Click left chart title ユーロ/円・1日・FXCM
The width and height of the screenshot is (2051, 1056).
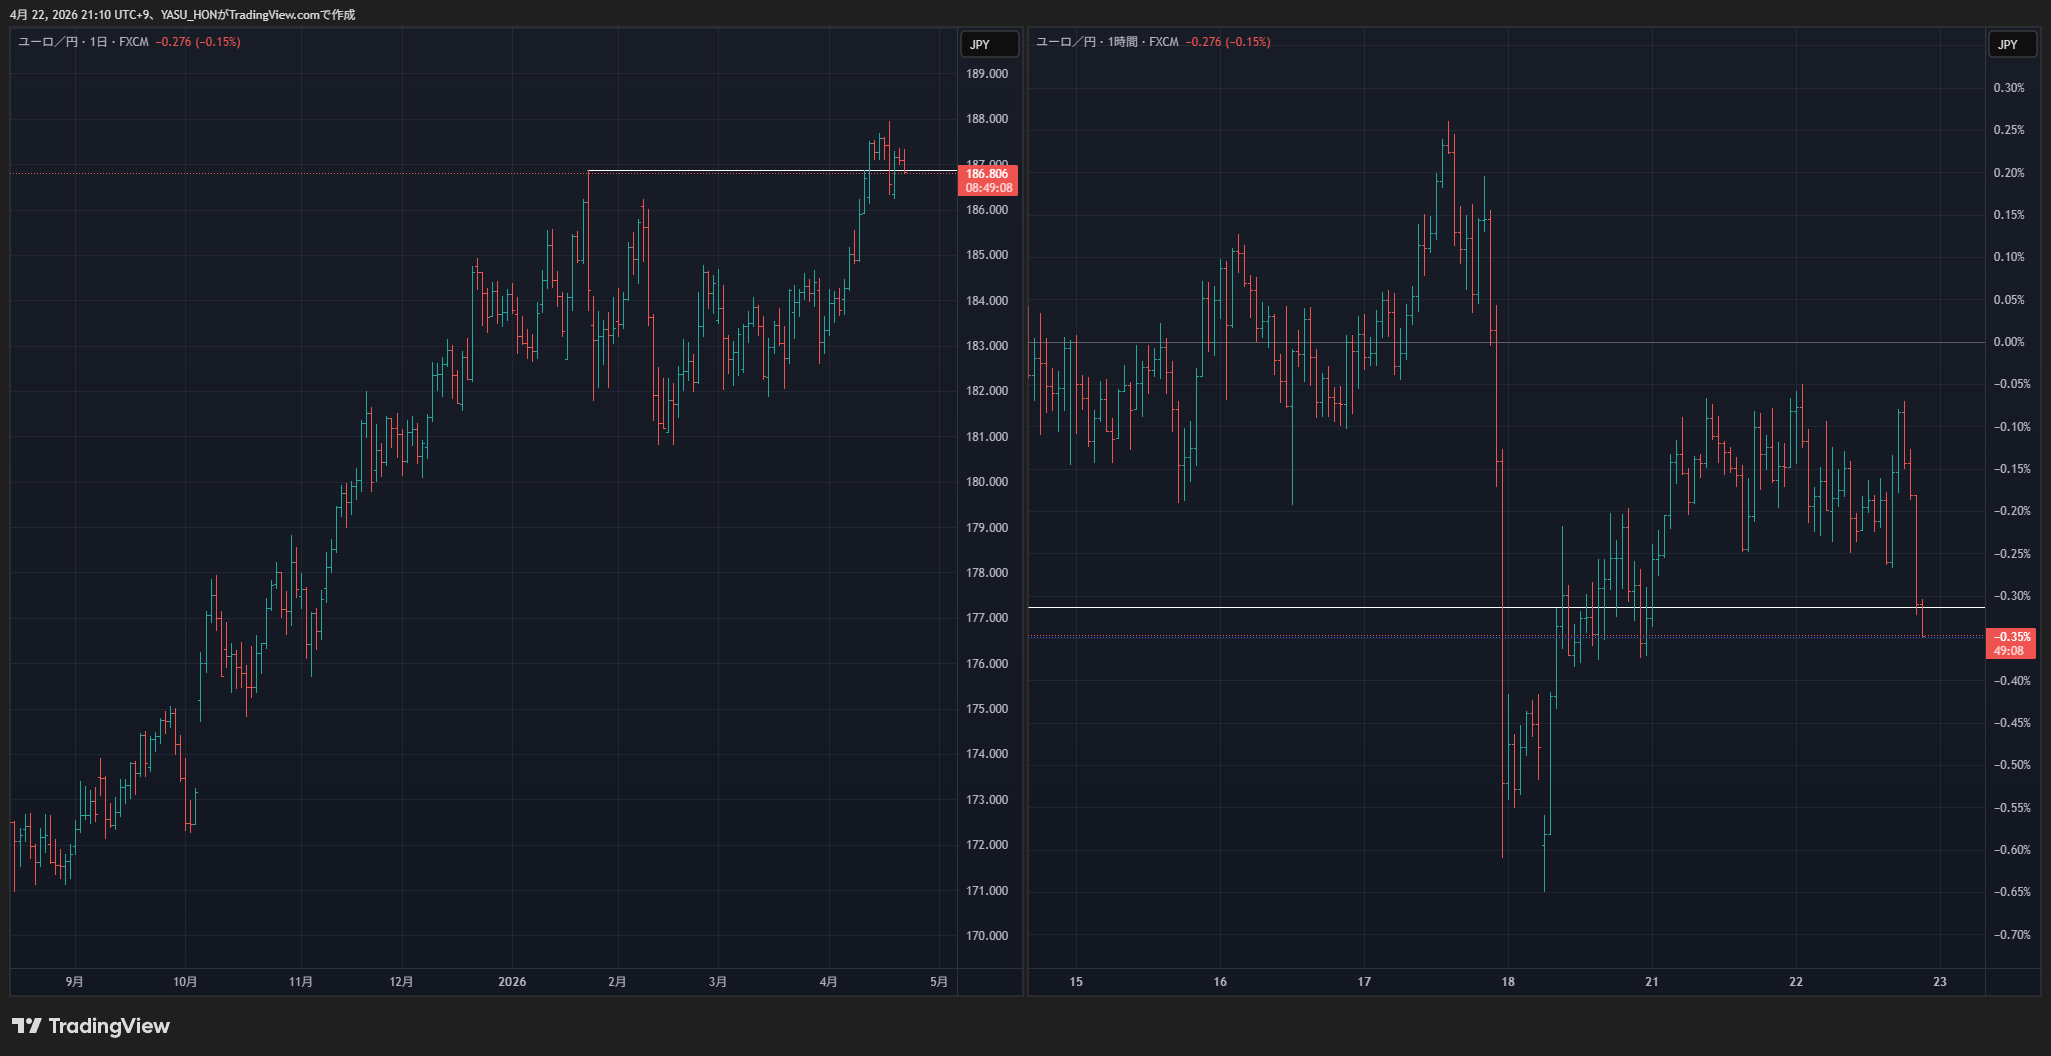tap(83, 42)
